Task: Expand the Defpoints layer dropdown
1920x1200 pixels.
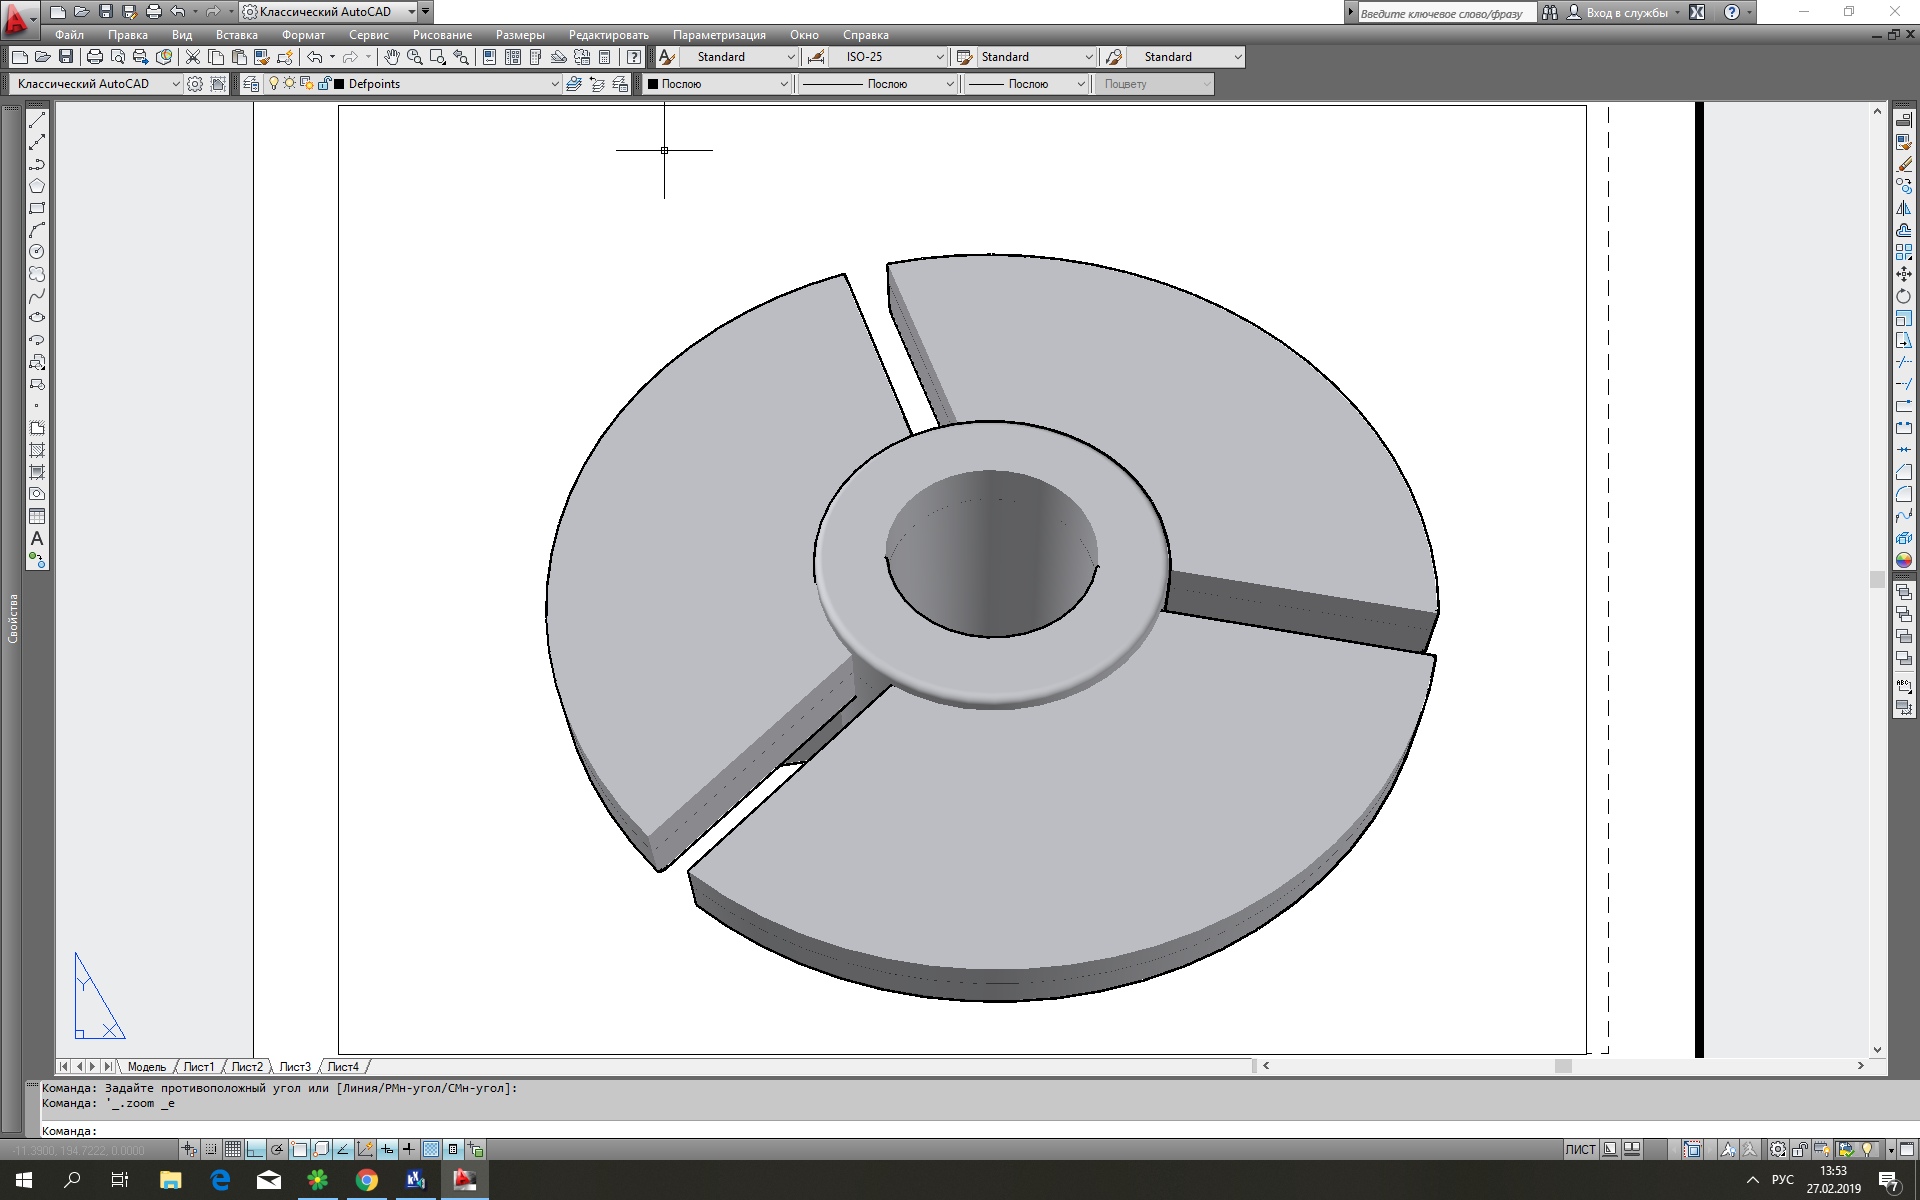Action: pyautogui.click(x=555, y=84)
